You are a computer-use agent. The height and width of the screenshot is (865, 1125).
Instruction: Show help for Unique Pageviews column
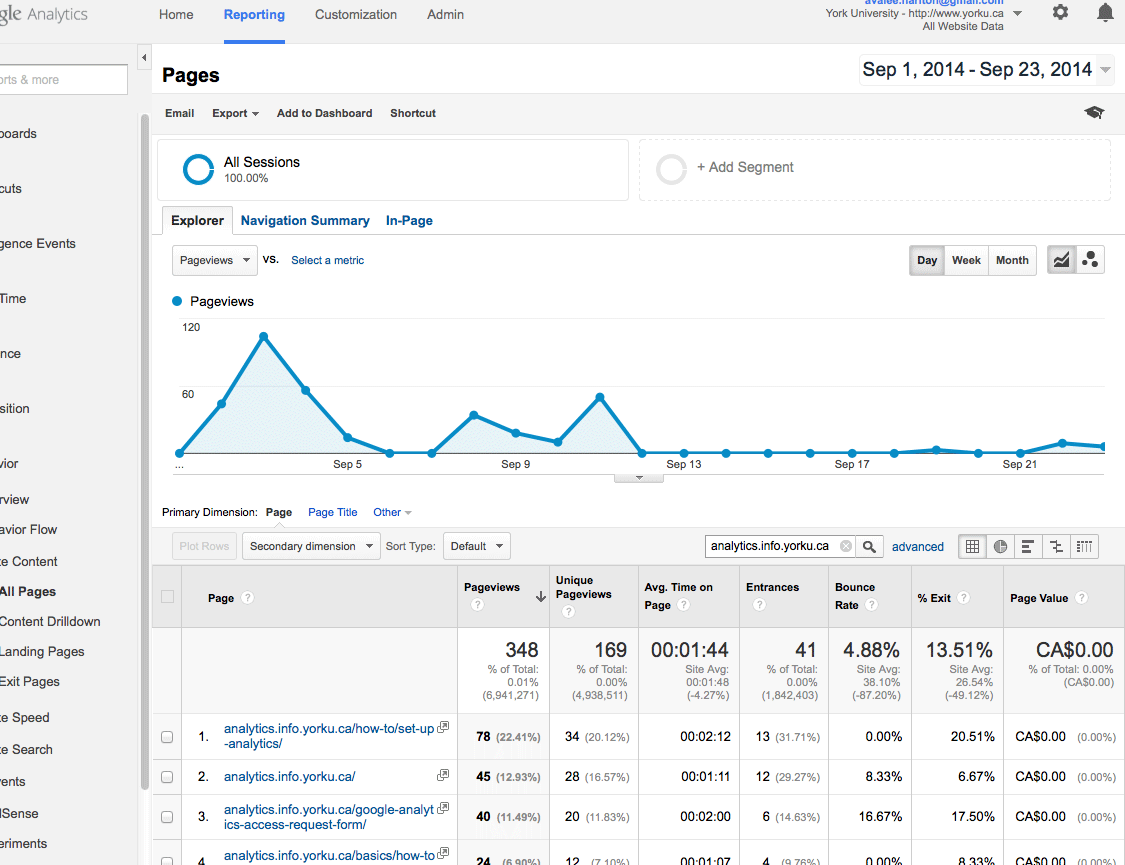click(568, 611)
